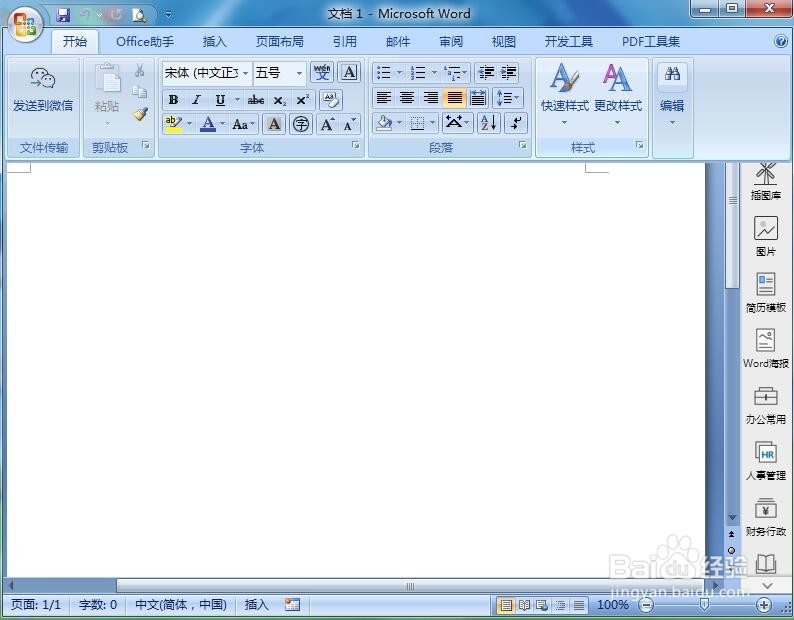Open the font dialog launcher

pos(355,145)
